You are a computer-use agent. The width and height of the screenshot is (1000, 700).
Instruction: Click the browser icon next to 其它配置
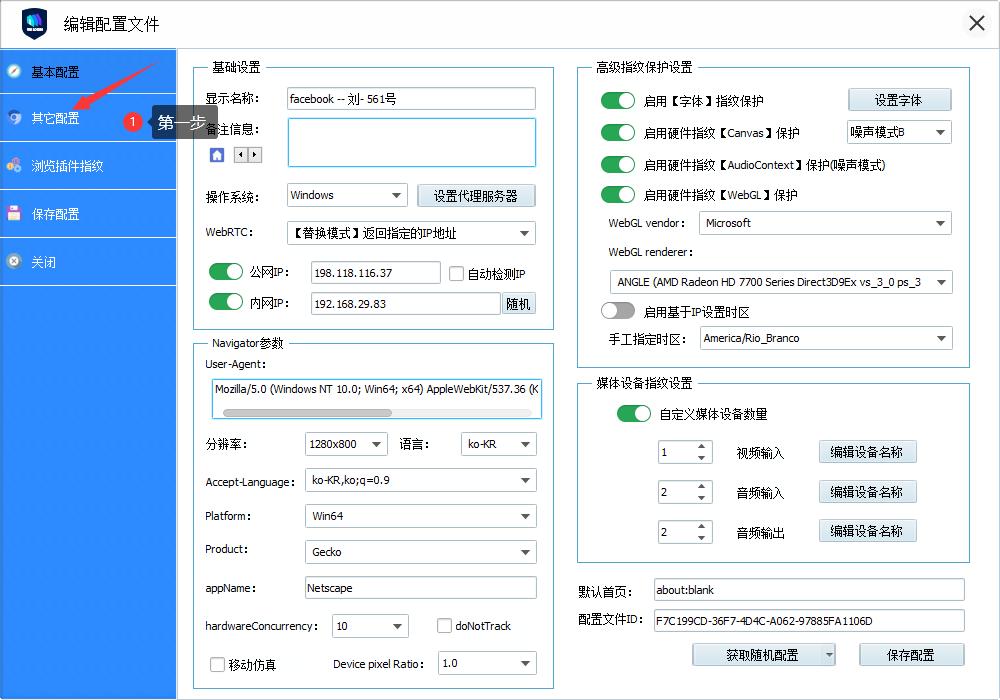(x=12, y=118)
